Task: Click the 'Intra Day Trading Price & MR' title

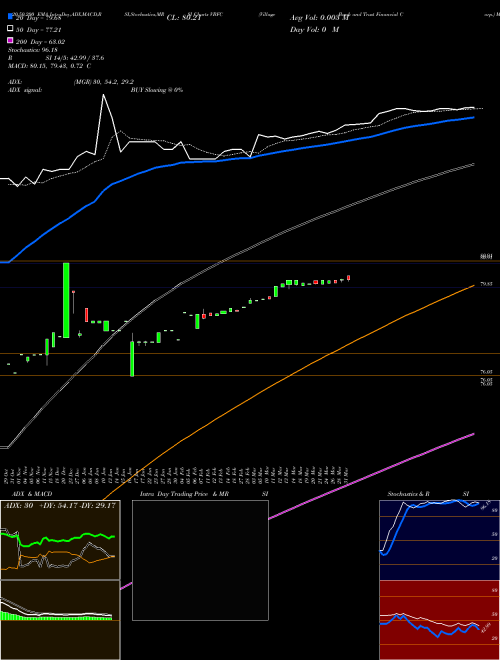Action: 184,494
